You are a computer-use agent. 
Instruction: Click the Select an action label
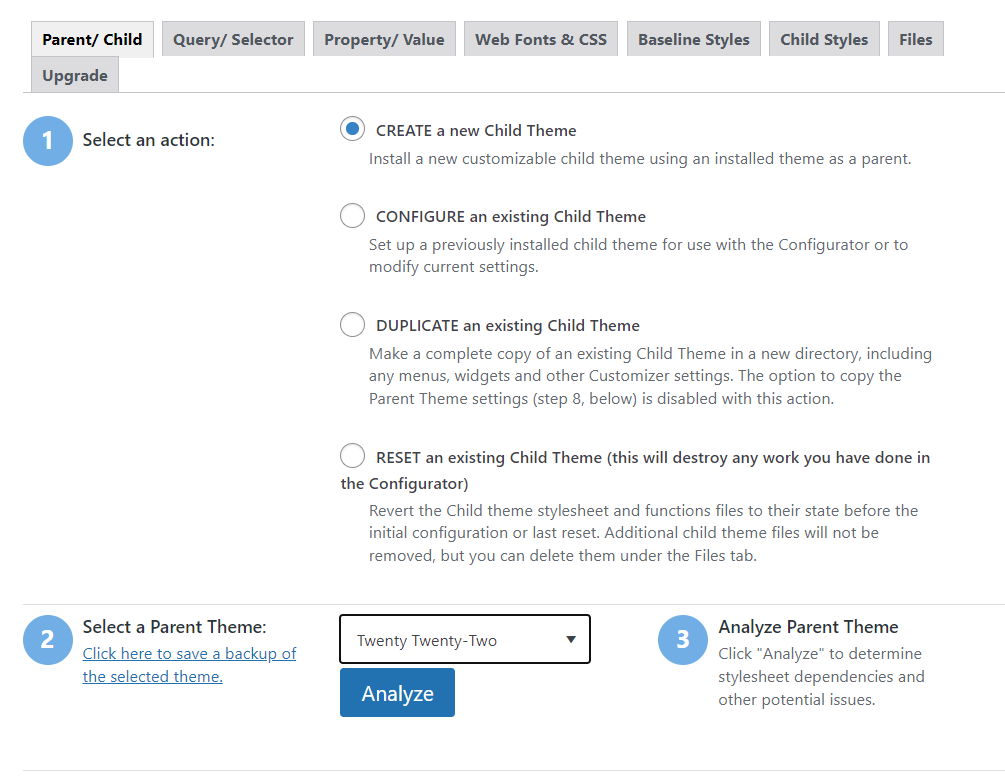[x=149, y=140]
